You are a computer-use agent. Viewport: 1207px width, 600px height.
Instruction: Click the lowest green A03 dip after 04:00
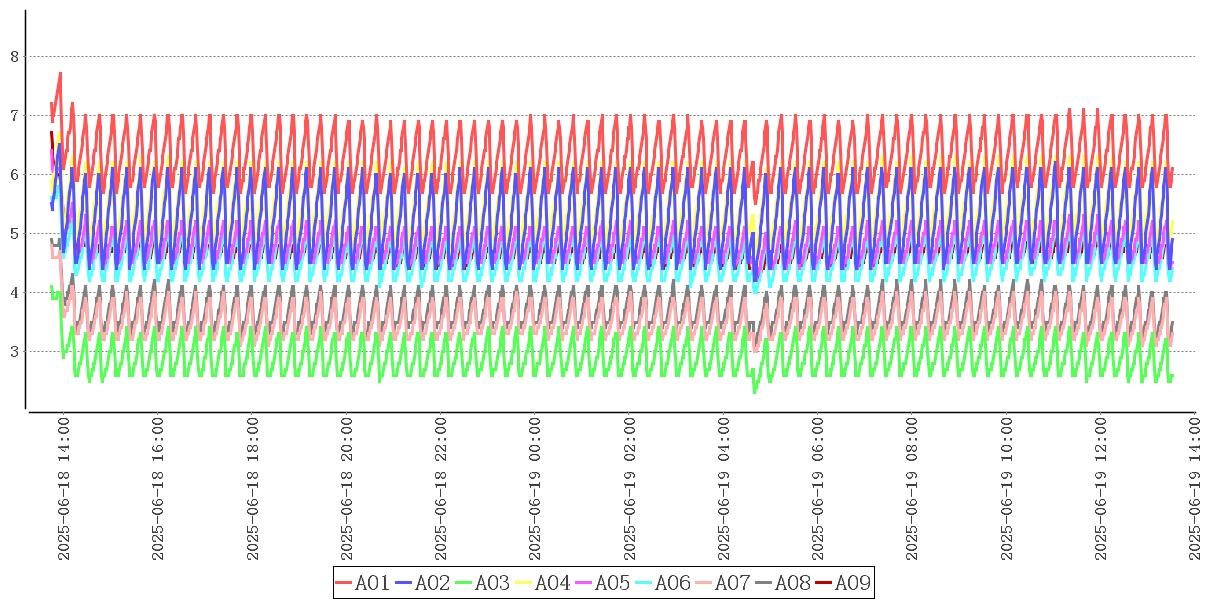point(754,392)
